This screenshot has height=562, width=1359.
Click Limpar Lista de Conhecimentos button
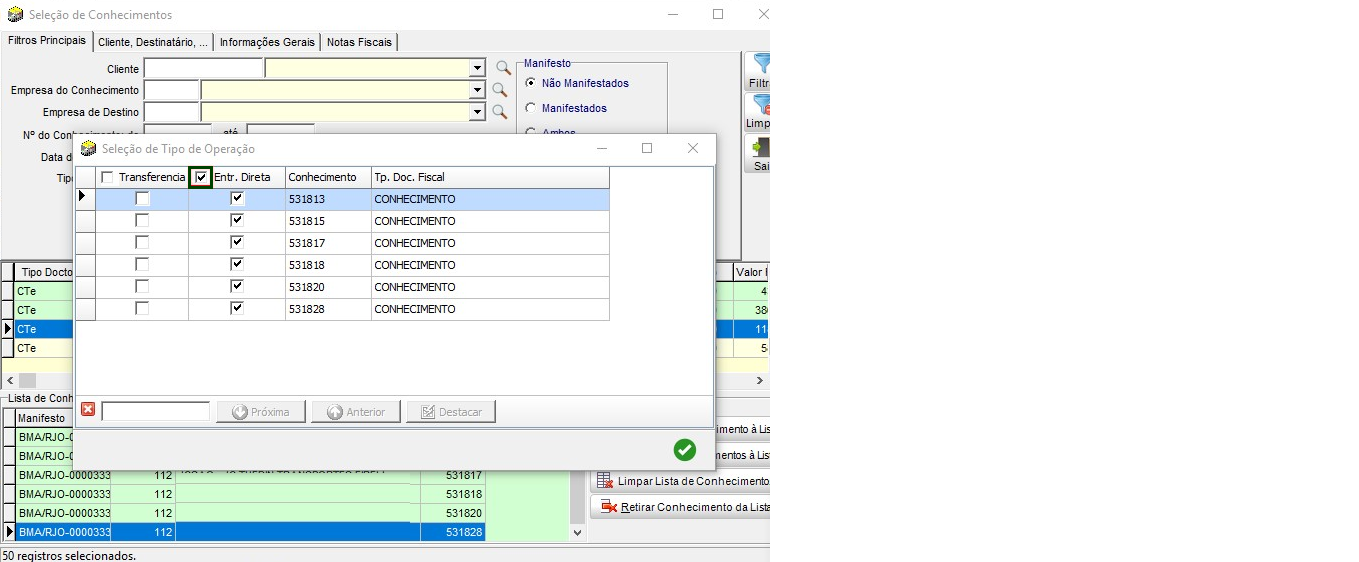[681, 481]
